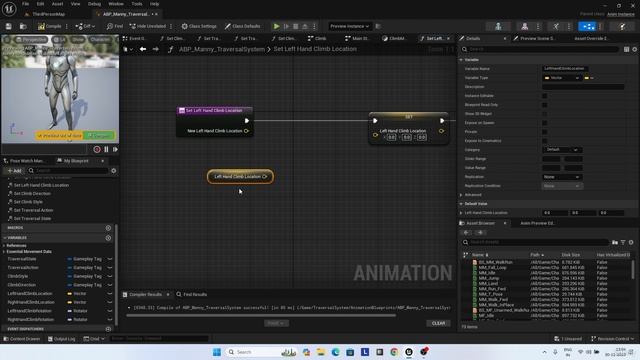Open the Output Log

point(61,339)
